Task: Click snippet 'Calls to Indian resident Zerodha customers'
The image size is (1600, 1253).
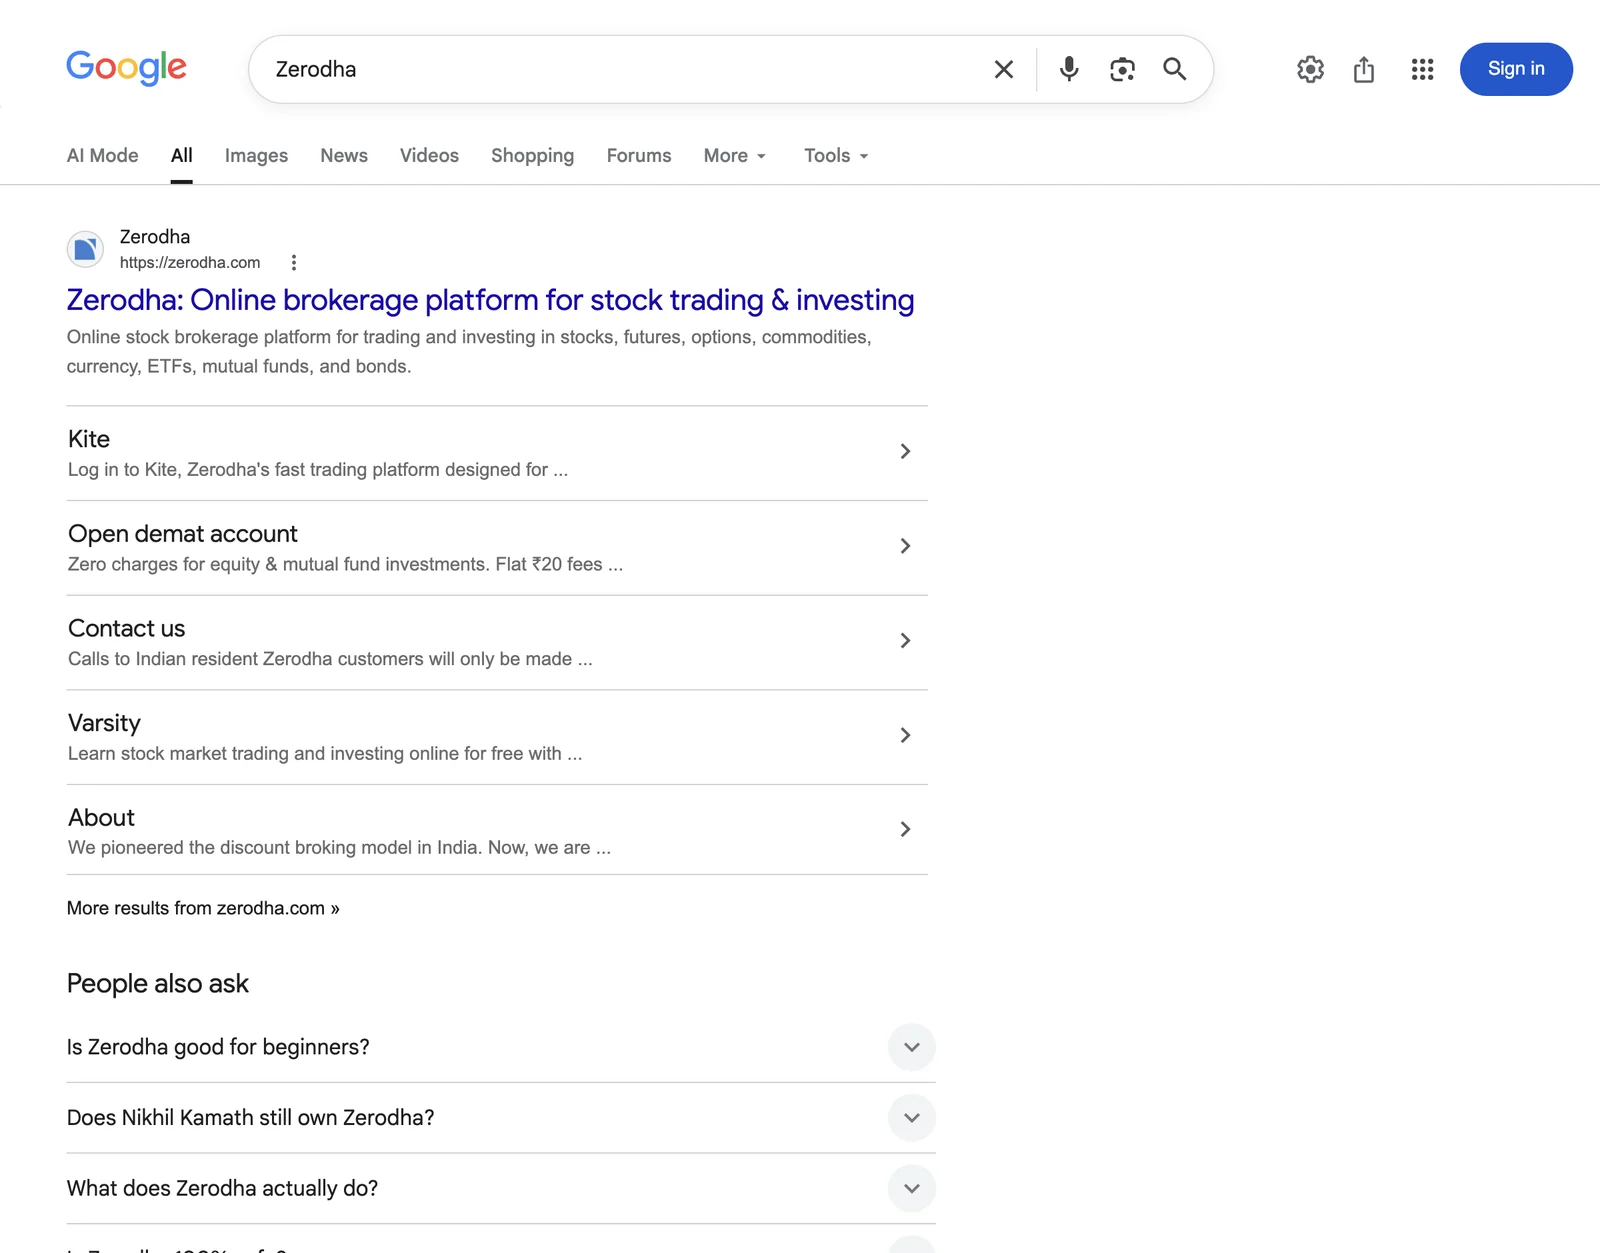Action: pos(330,659)
